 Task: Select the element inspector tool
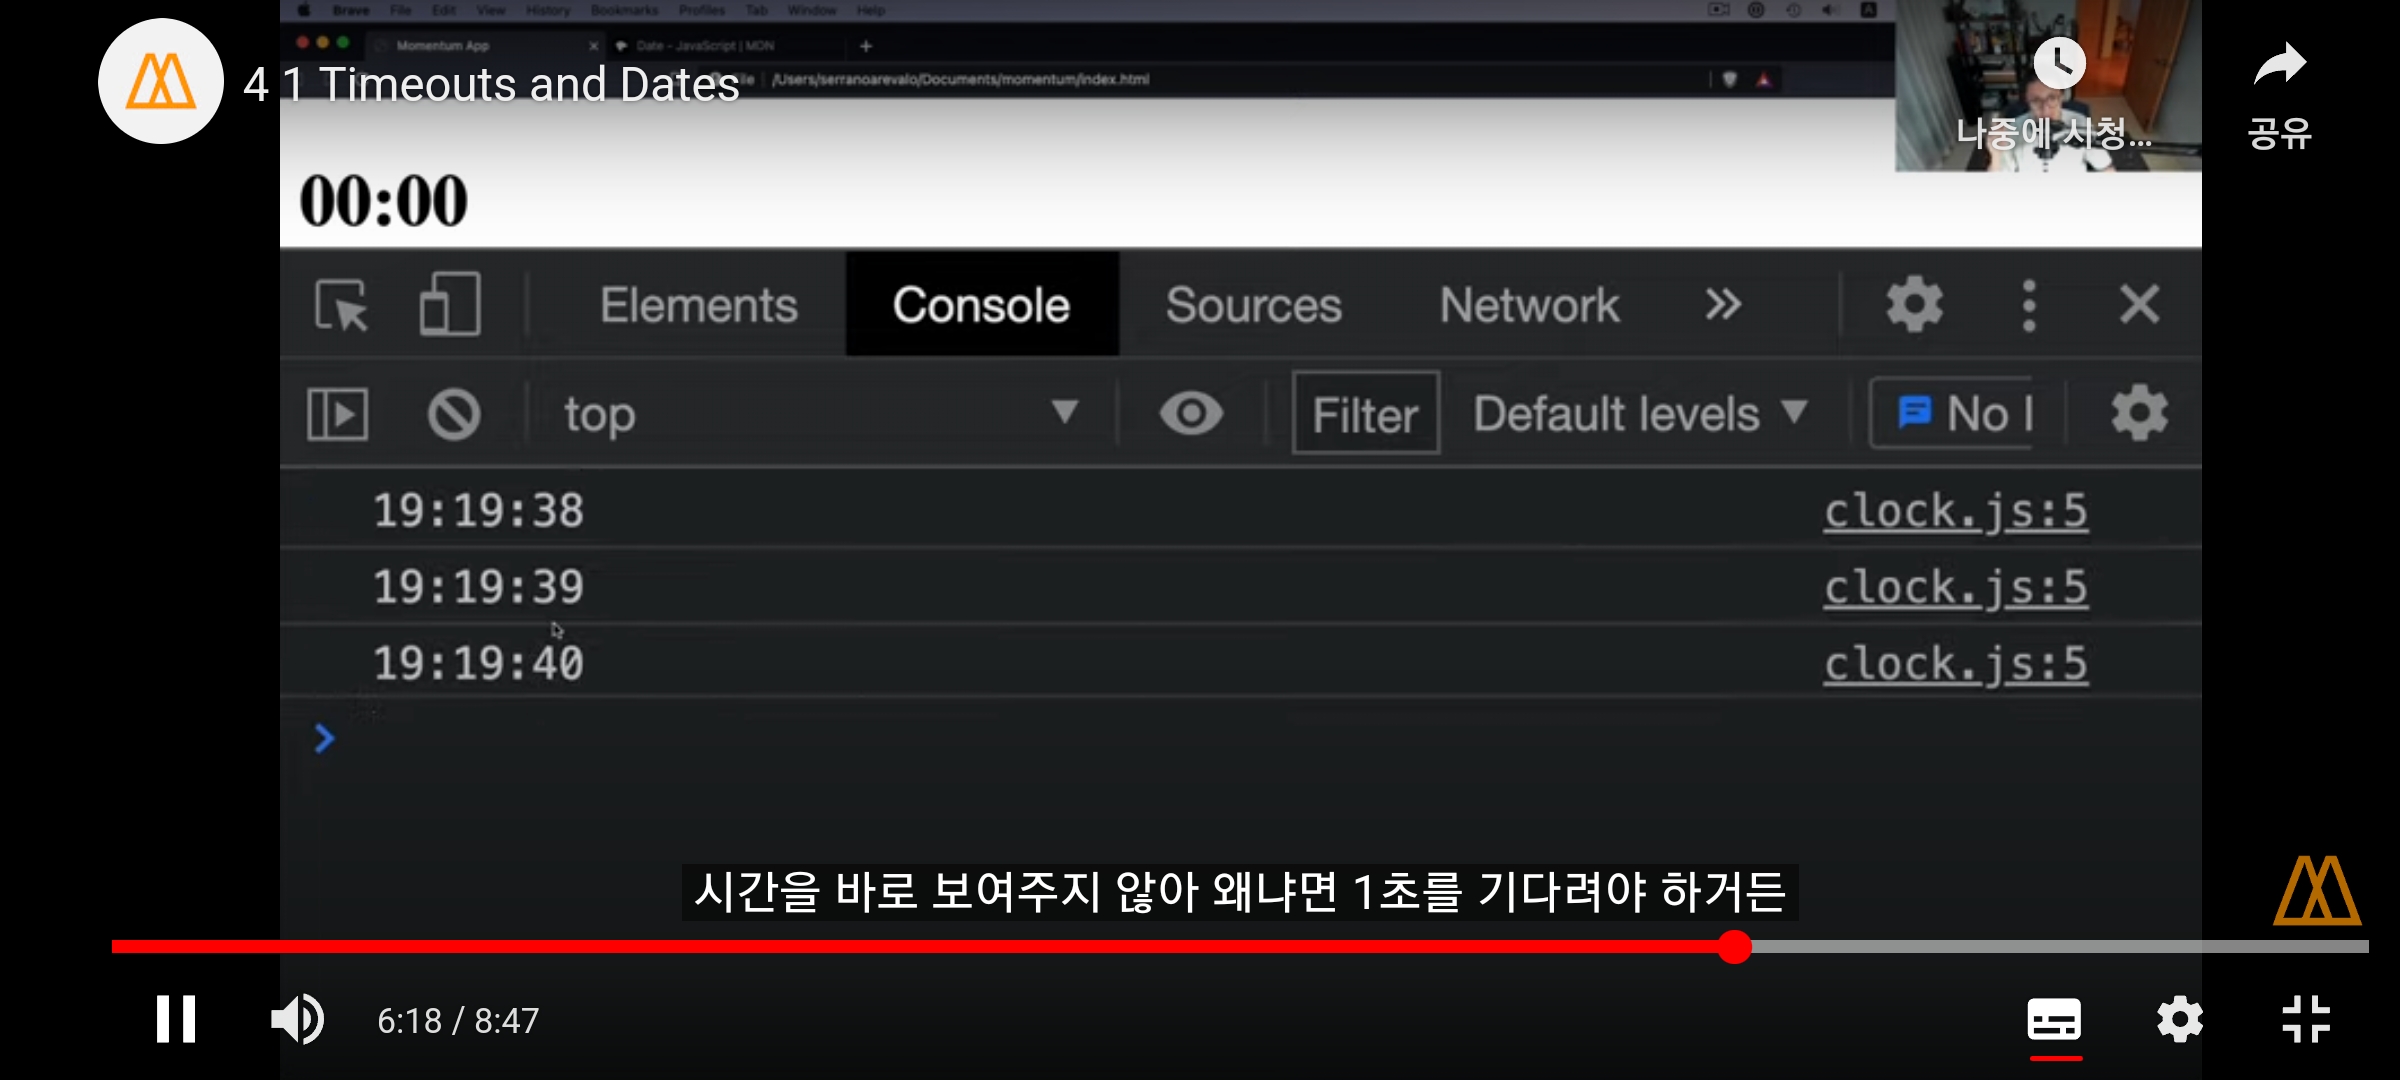coord(341,305)
